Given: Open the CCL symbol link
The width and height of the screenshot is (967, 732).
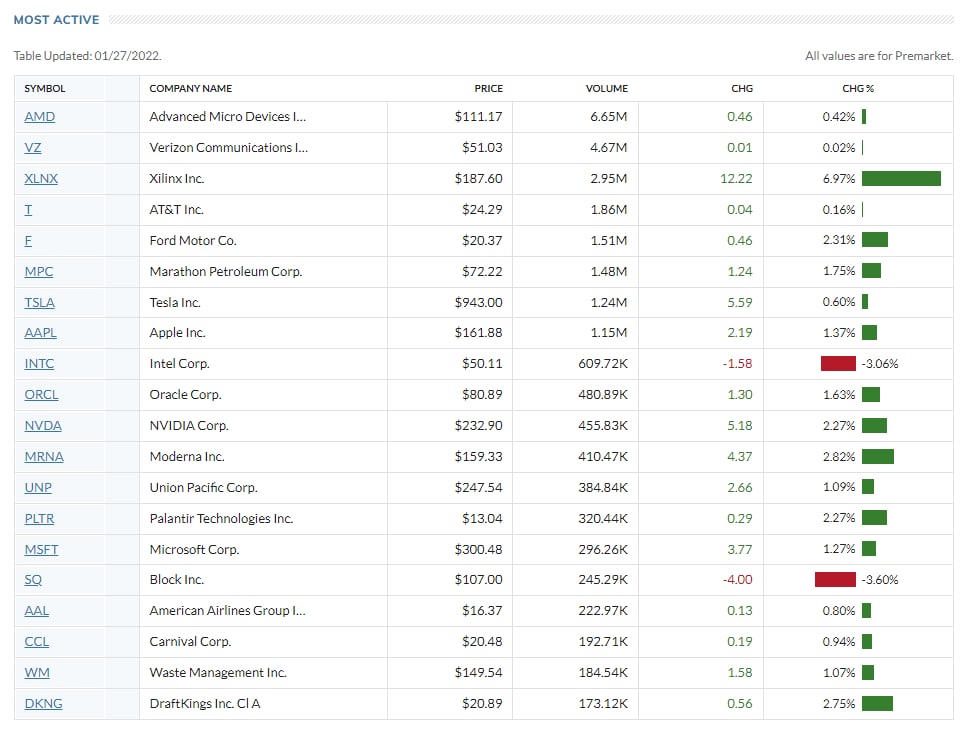Looking at the screenshot, I should (x=36, y=641).
